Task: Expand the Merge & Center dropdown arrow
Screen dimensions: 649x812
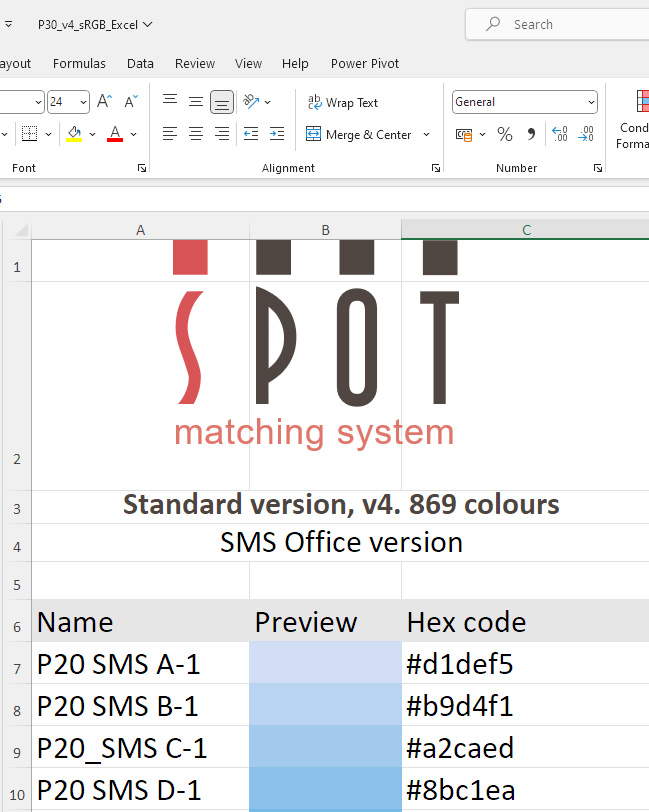Action: coord(426,134)
